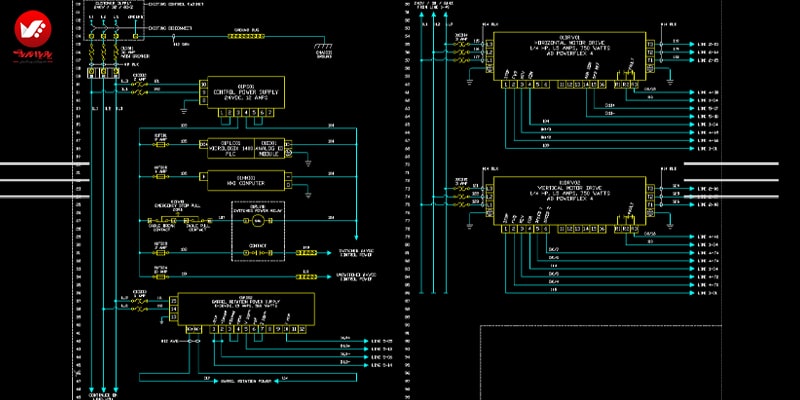Select the Horizontal Motor Drive block
This screenshot has width=800, height=400.
tap(569, 56)
